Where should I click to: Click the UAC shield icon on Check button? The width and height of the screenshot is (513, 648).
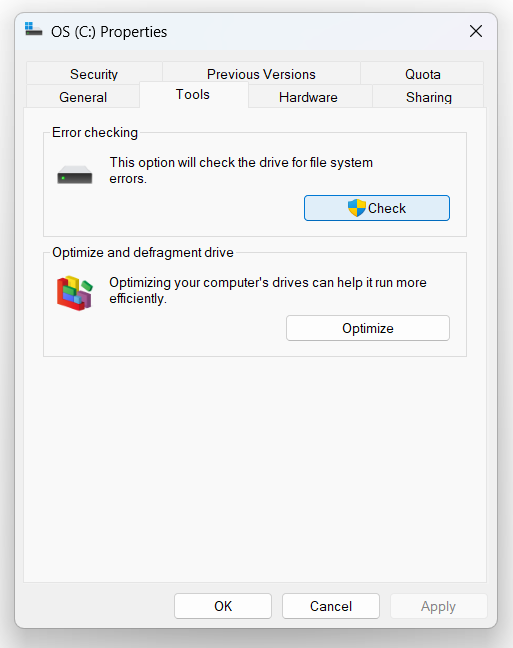point(357,208)
